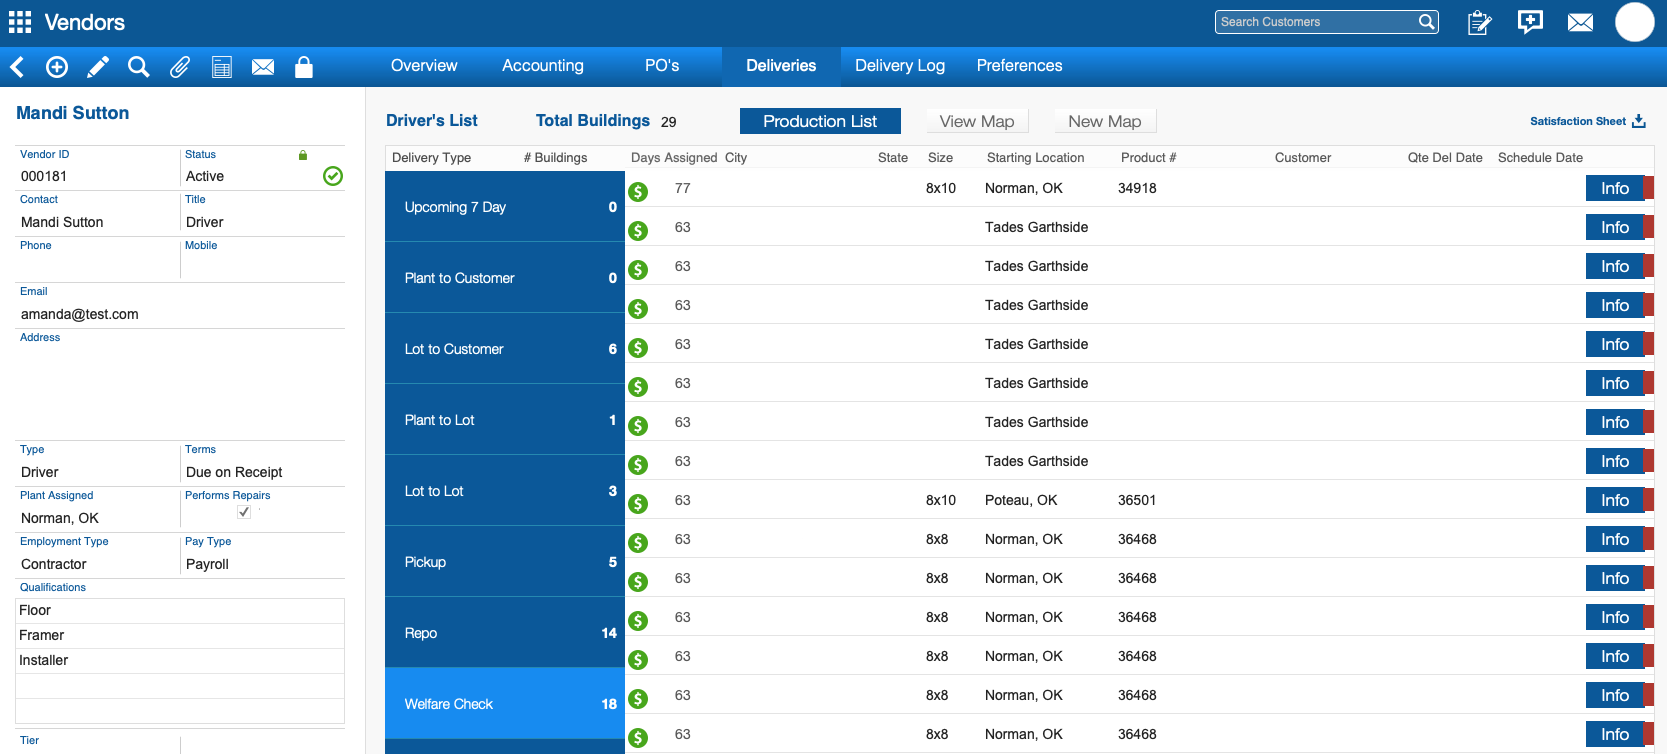Click Info on the Poteau, OK row
Screen dimensions: 1667x754
tap(1615, 500)
